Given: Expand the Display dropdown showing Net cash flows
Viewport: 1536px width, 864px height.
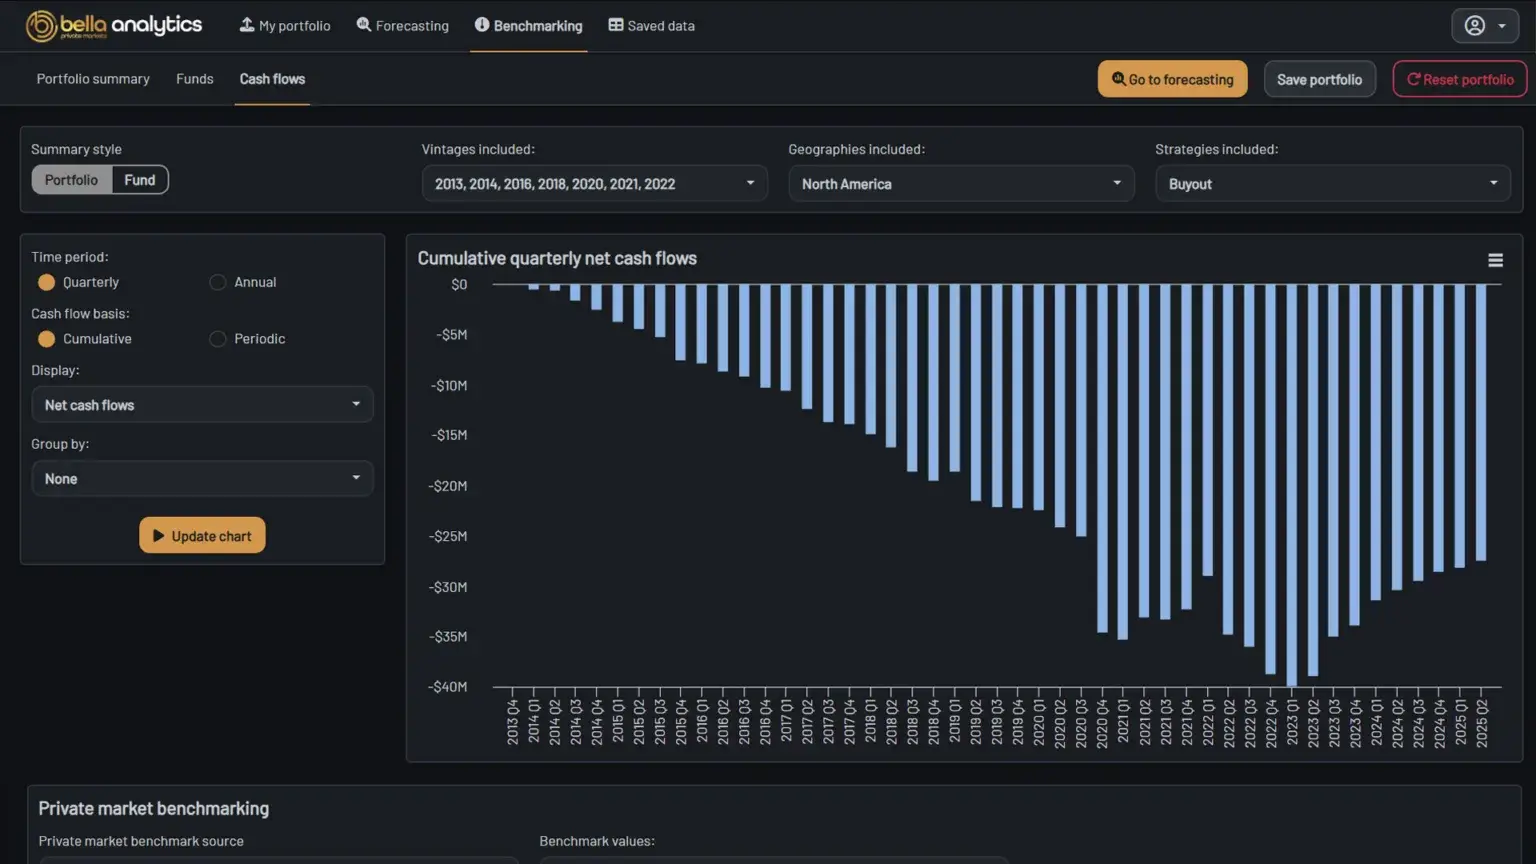Looking at the screenshot, I should 202,404.
